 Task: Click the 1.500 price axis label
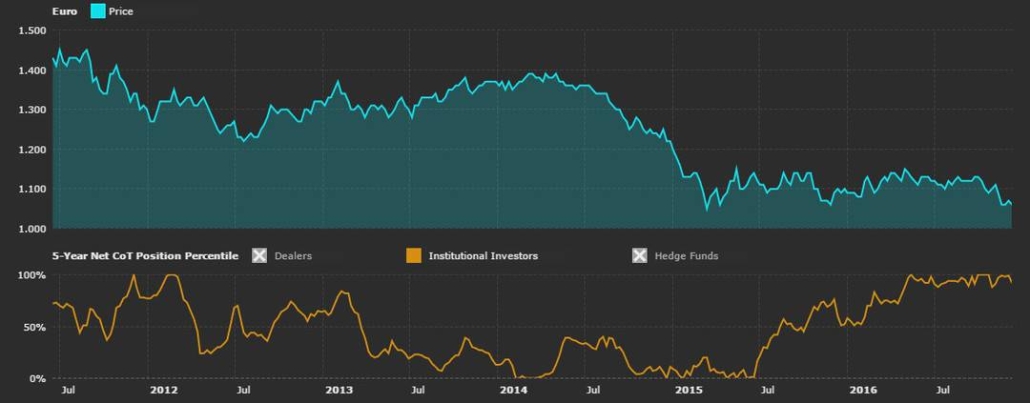coord(32,31)
